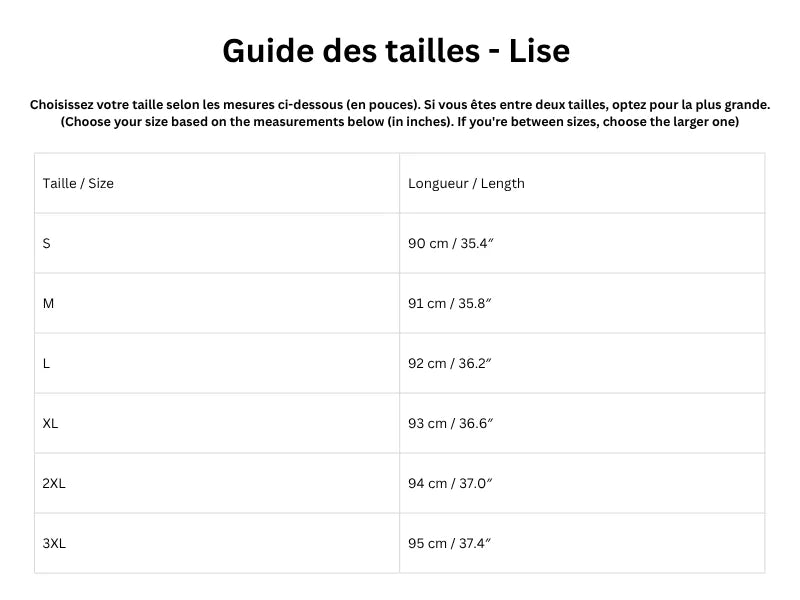This screenshot has height=600, width=800.
Task: Select the M size row label
Action: 48,303
